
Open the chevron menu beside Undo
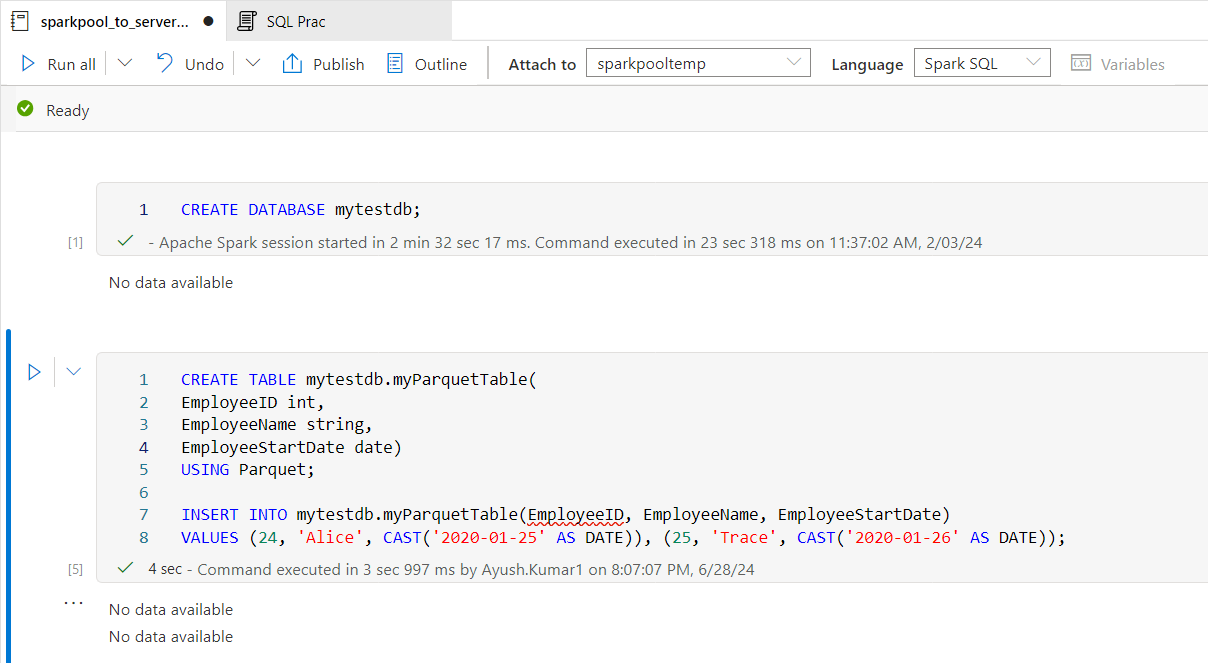click(x=252, y=63)
